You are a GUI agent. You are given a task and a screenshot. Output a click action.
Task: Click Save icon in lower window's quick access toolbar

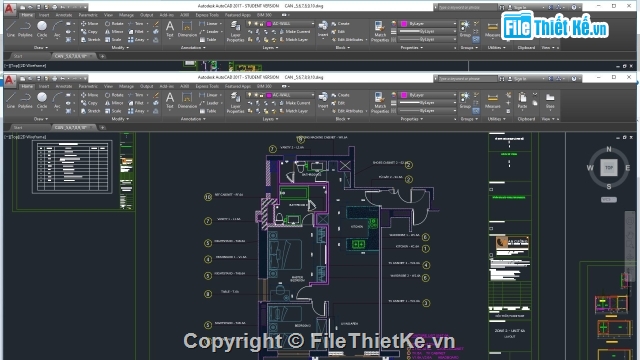click(x=38, y=78)
